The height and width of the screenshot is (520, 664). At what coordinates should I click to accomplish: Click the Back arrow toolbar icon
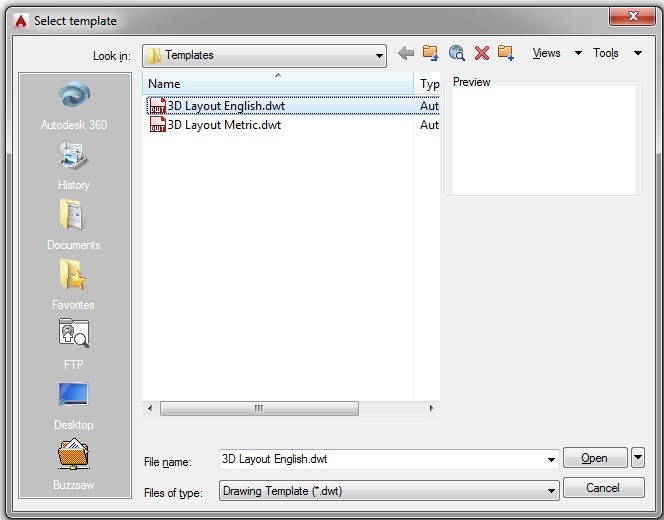406,53
